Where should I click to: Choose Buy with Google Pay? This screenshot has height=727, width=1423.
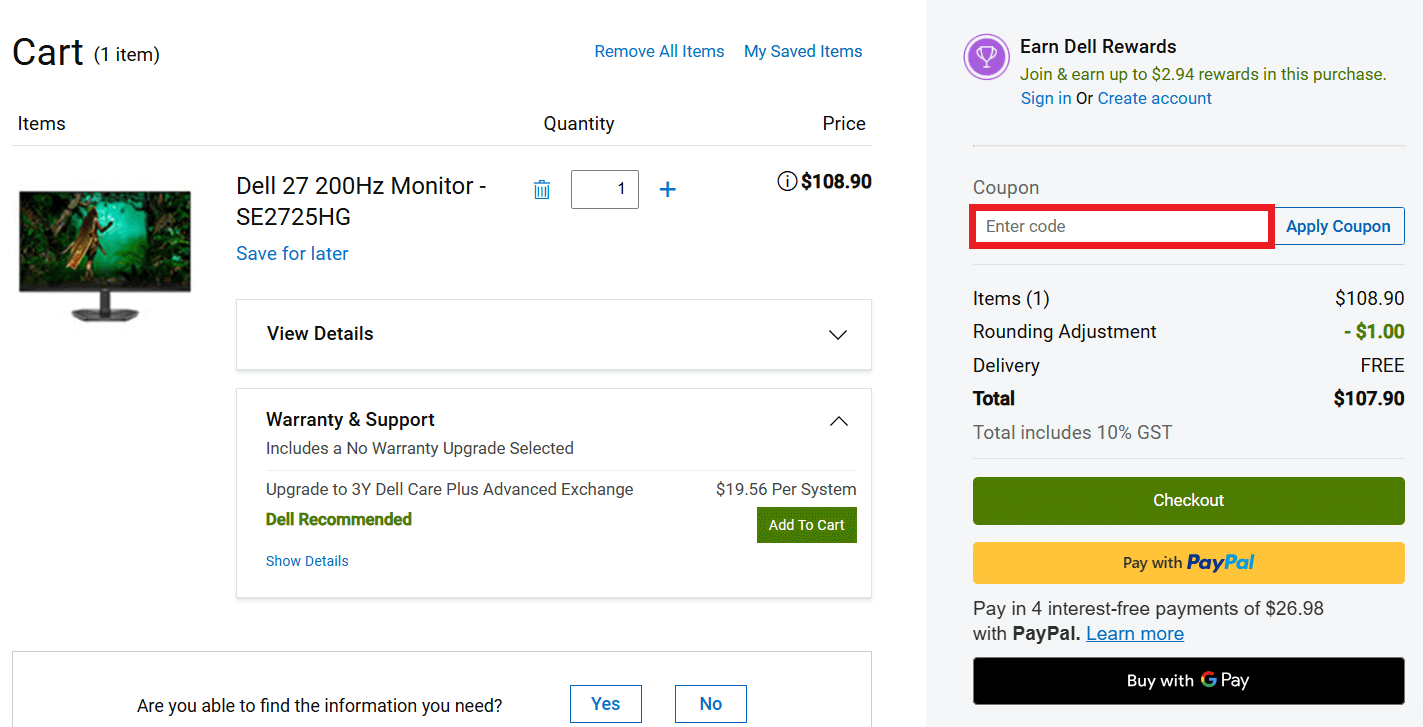tap(1188, 680)
